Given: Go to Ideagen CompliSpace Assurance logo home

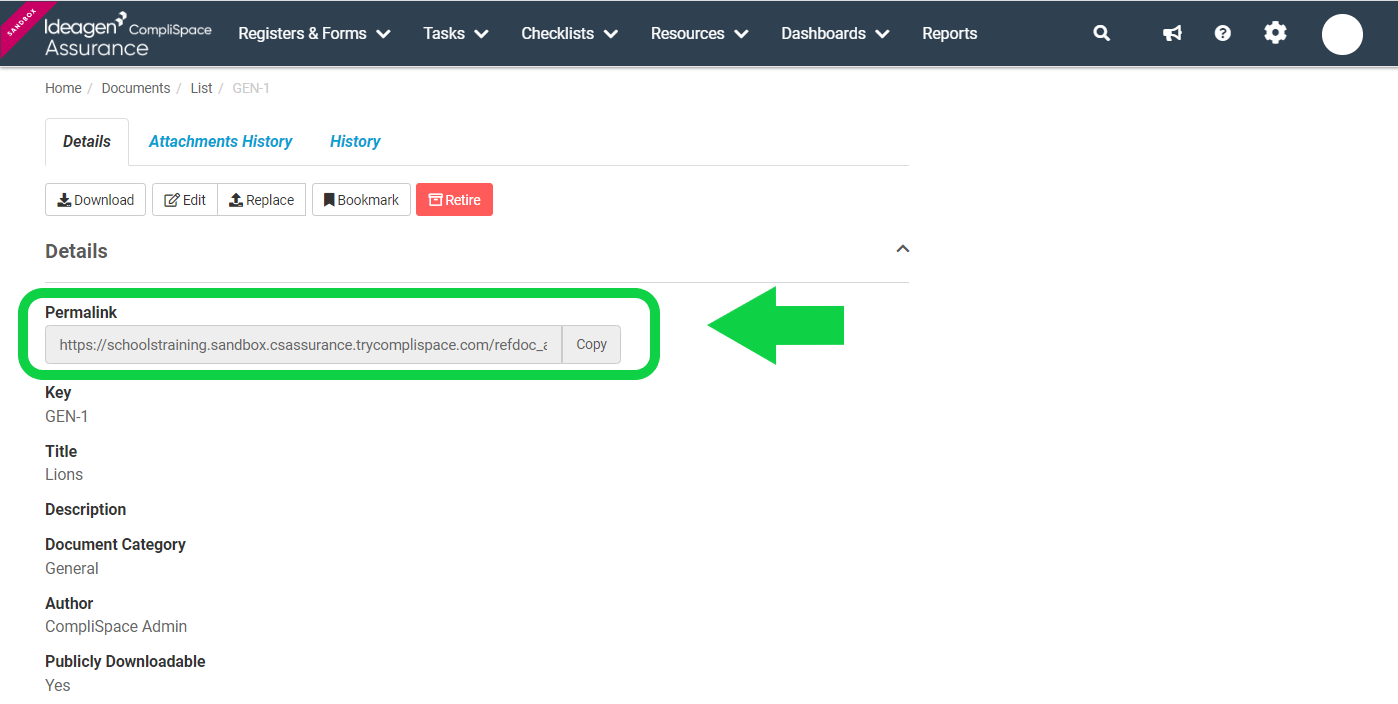Looking at the screenshot, I should (x=128, y=34).
